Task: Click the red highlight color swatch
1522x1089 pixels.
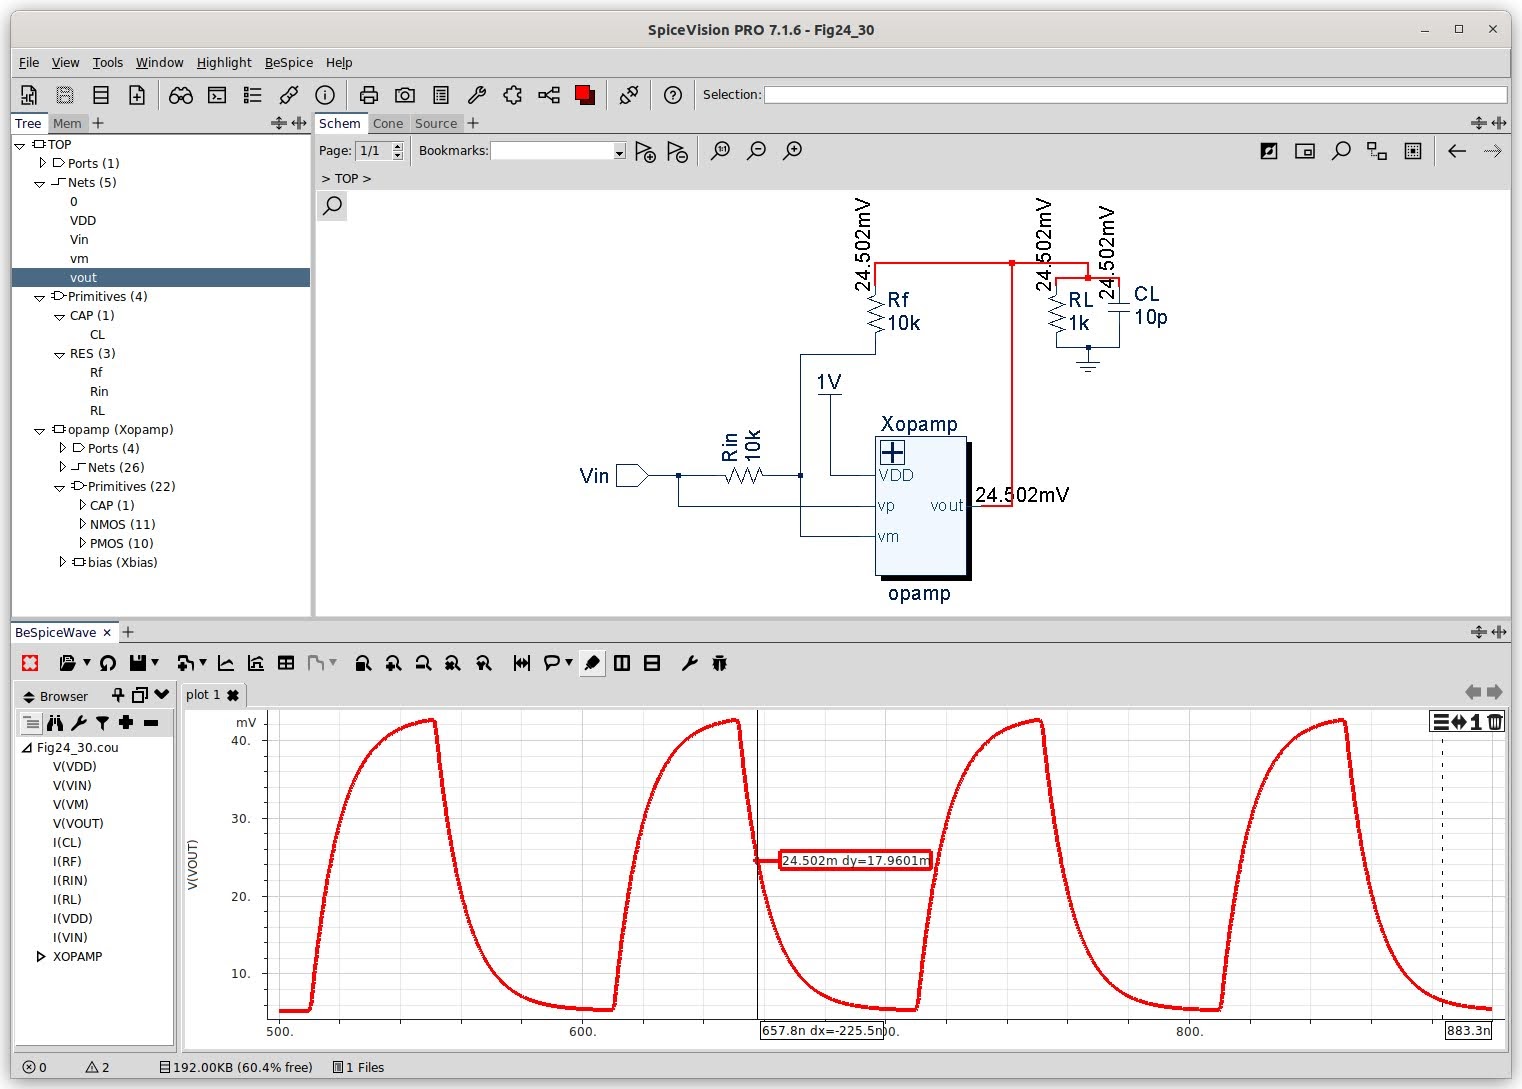Action: pyautogui.click(x=585, y=95)
